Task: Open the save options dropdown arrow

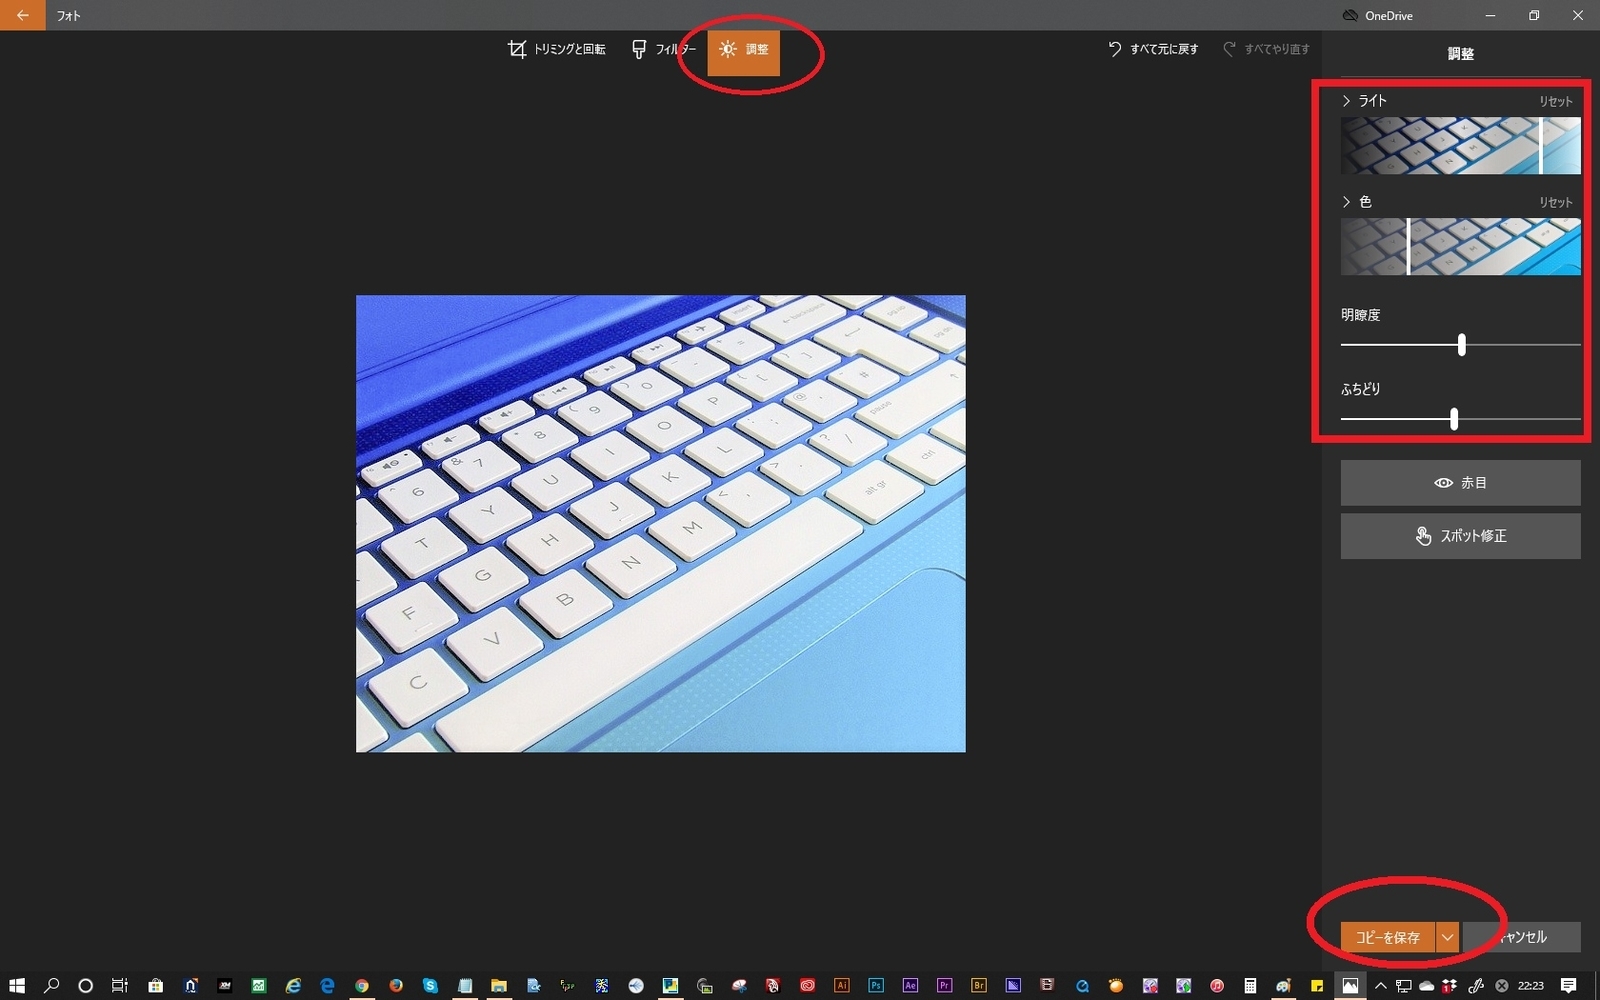Action: (x=1447, y=937)
